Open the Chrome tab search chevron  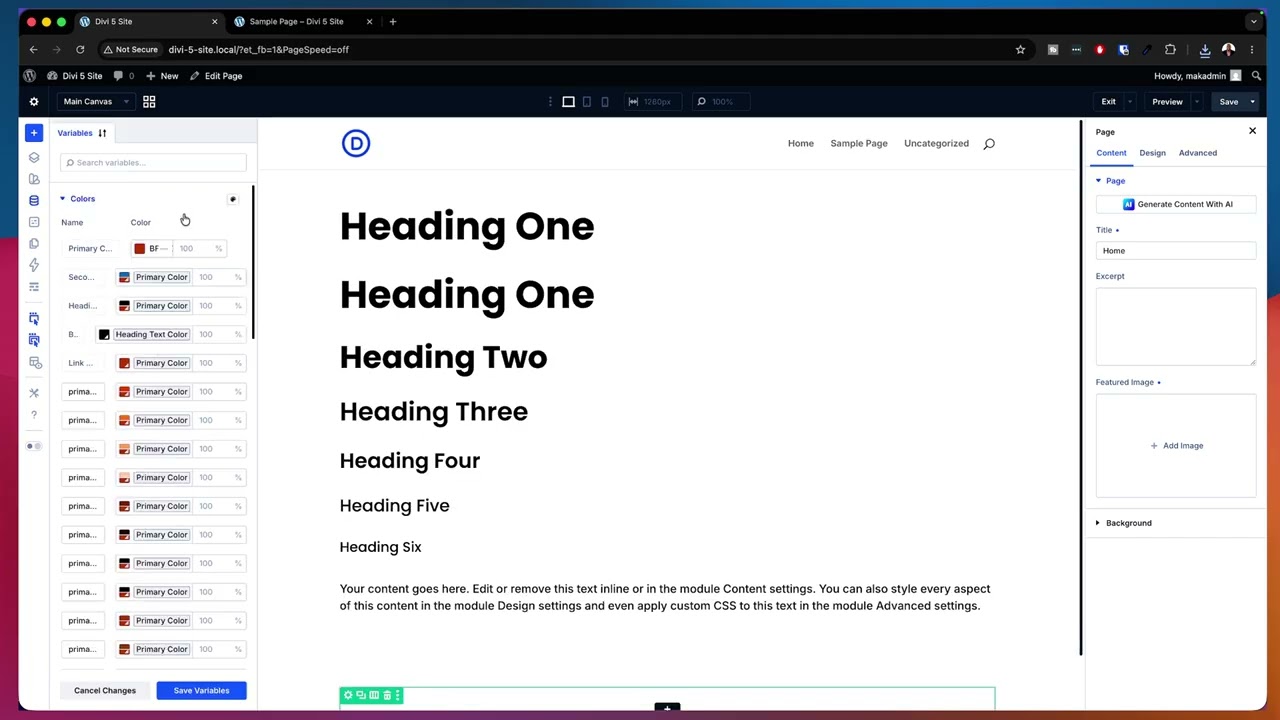coord(1253,21)
